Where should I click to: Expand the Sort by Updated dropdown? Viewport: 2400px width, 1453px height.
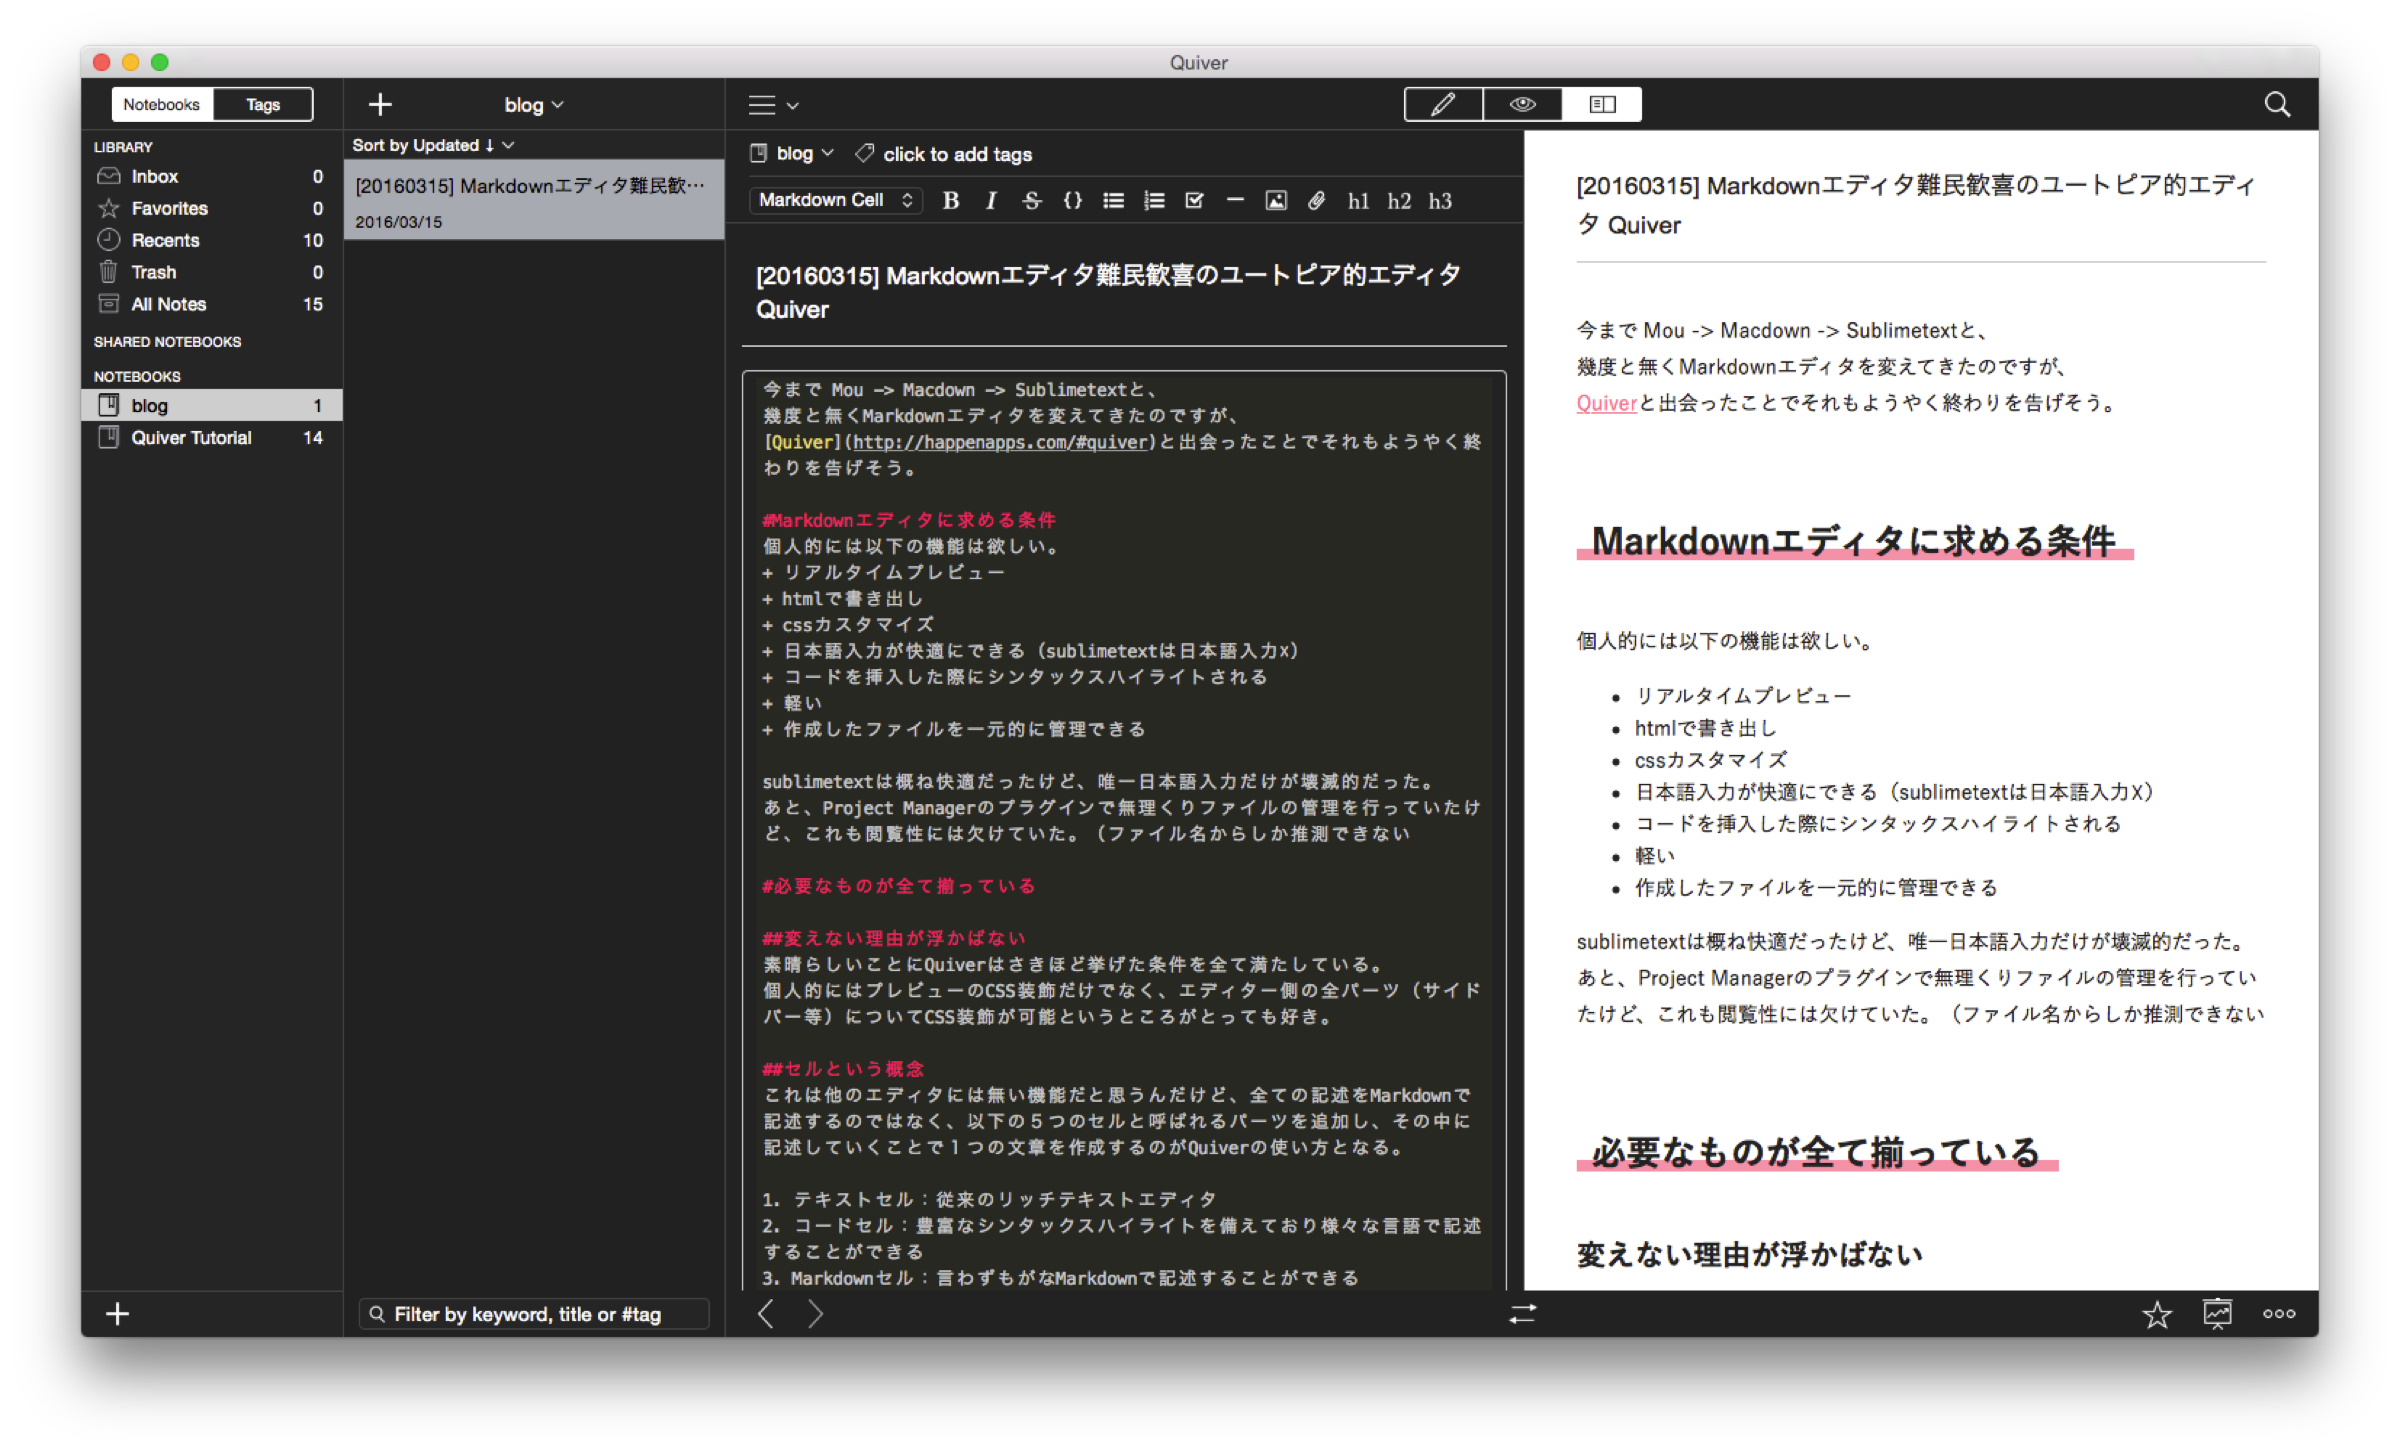pyautogui.click(x=432, y=146)
